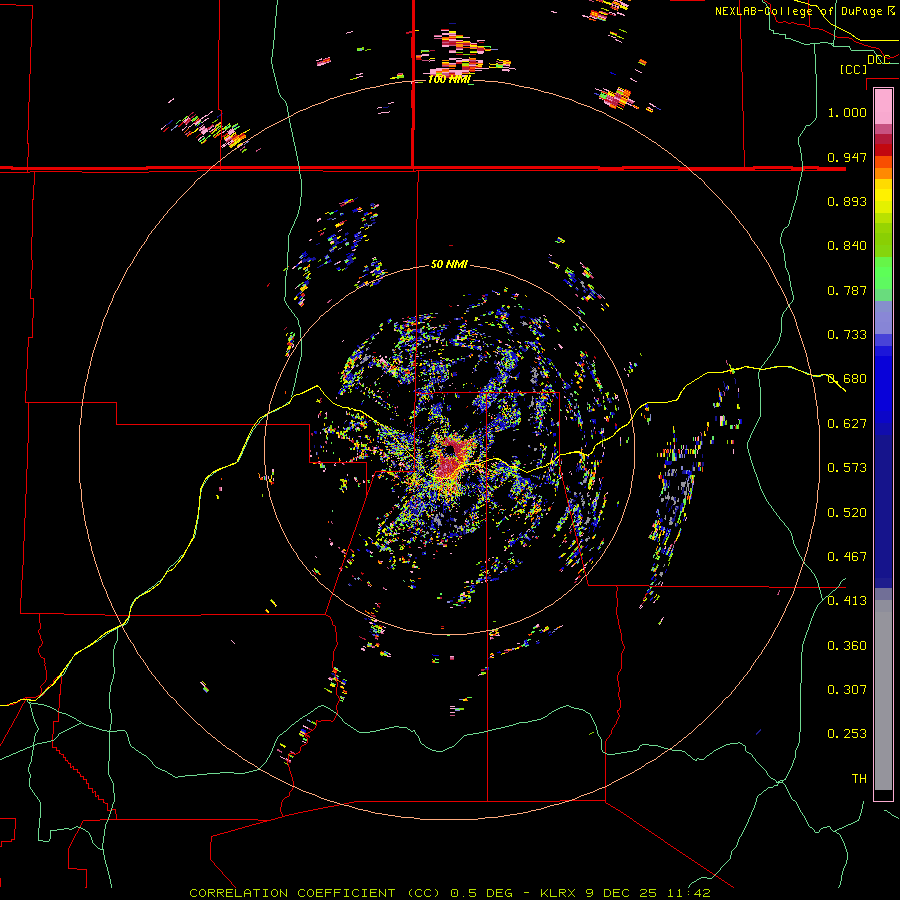Select the 0.253 scale value
Screen dimensions: 900x900
pos(847,734)
